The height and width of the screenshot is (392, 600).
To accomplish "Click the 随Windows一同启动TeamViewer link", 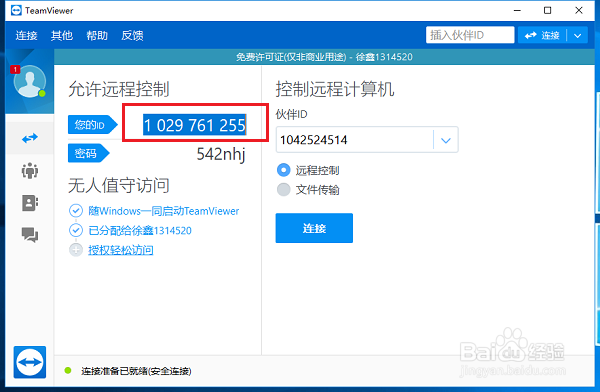I will click(164, 211).
